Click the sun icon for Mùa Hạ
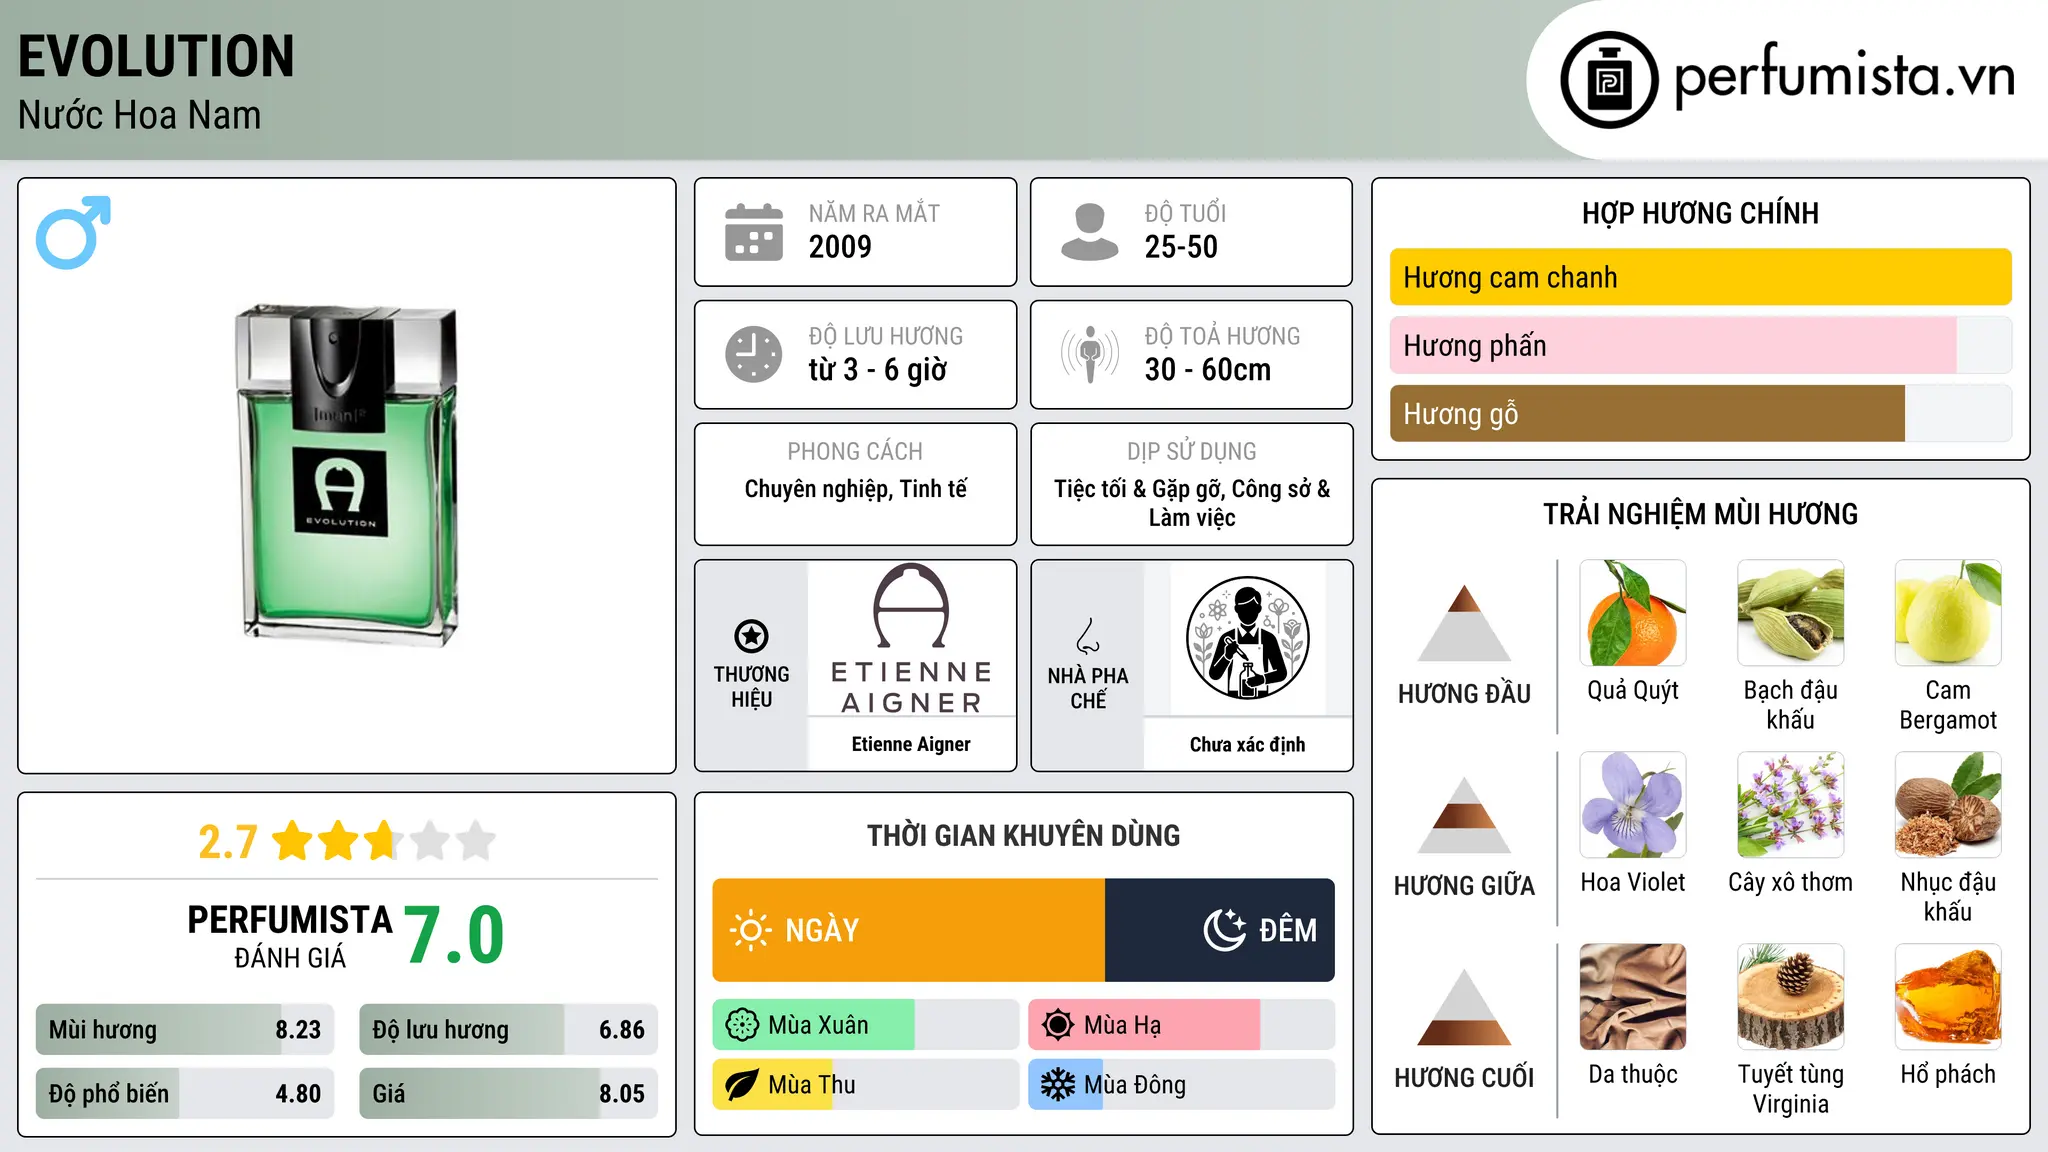 point(1058,1025)
